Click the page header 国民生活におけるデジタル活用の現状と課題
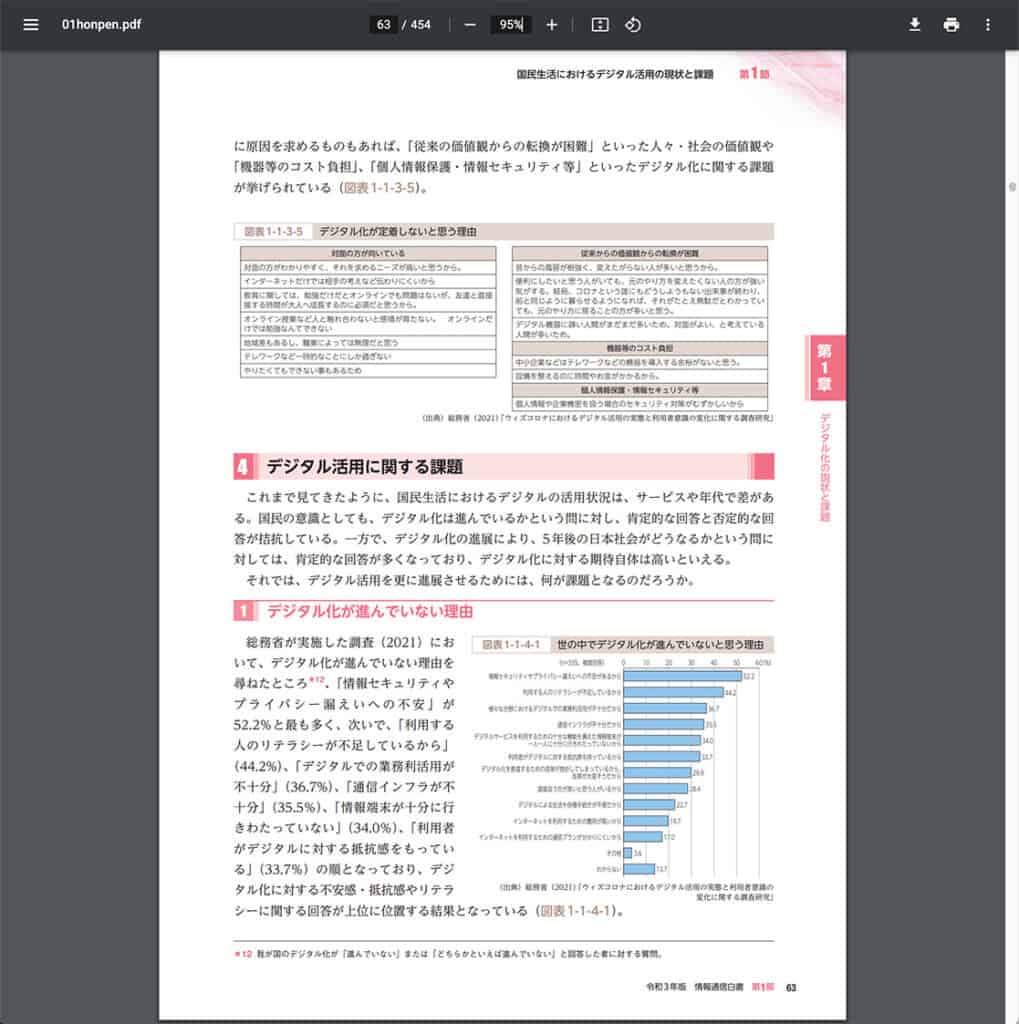Image resolution: width=1019 pixels, height=1024 pixels. 615,74
